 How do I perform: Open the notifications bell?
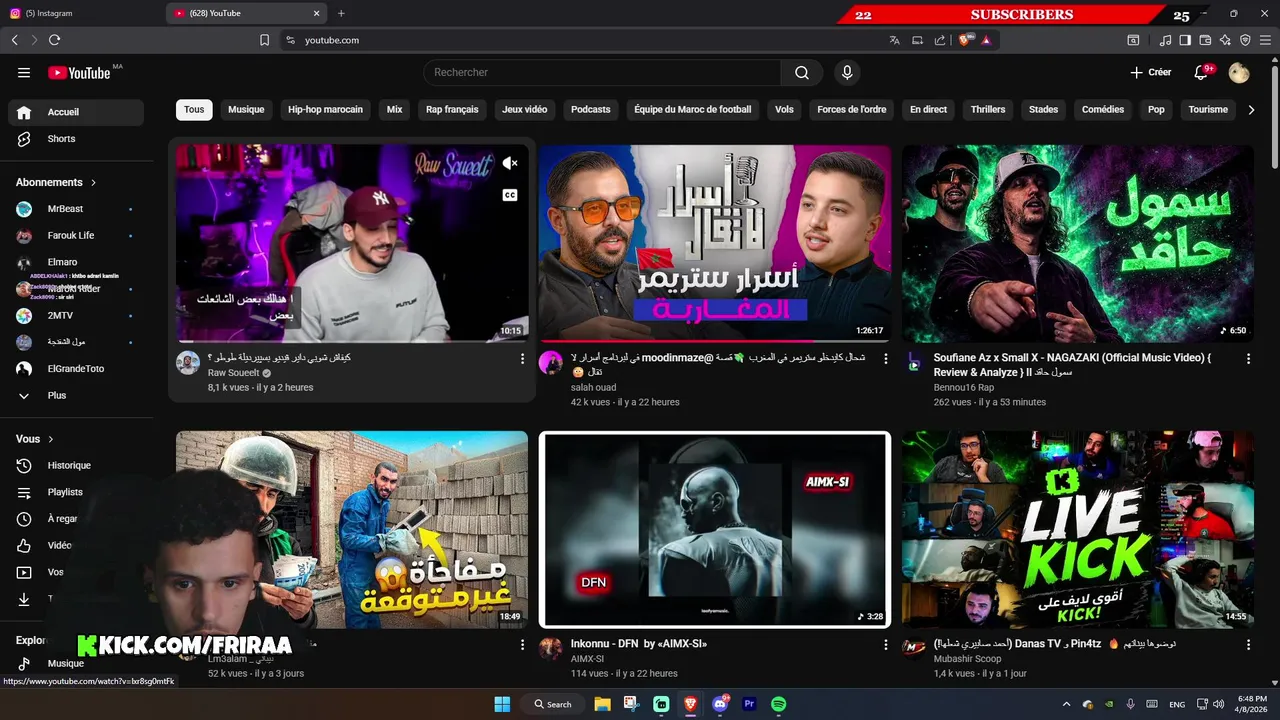tap(1201, 72)
